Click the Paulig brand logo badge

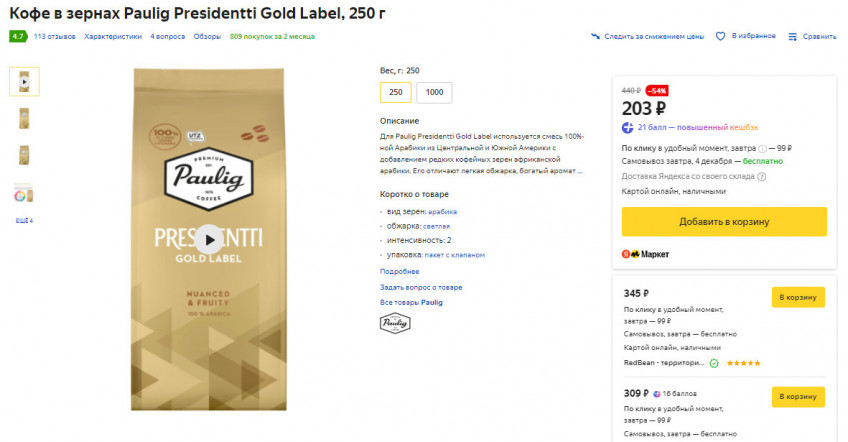(395, 323)
